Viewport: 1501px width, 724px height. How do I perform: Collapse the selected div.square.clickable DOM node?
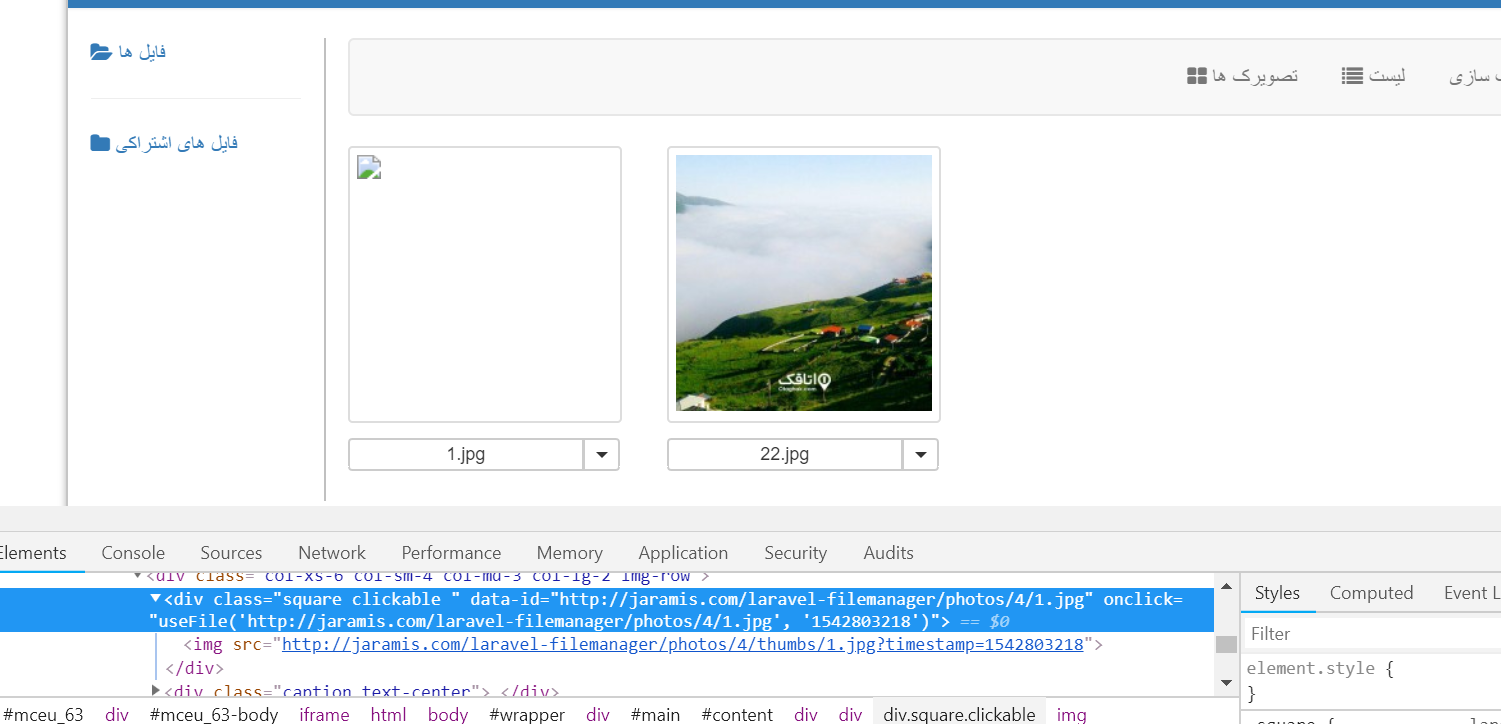[151, 598]
